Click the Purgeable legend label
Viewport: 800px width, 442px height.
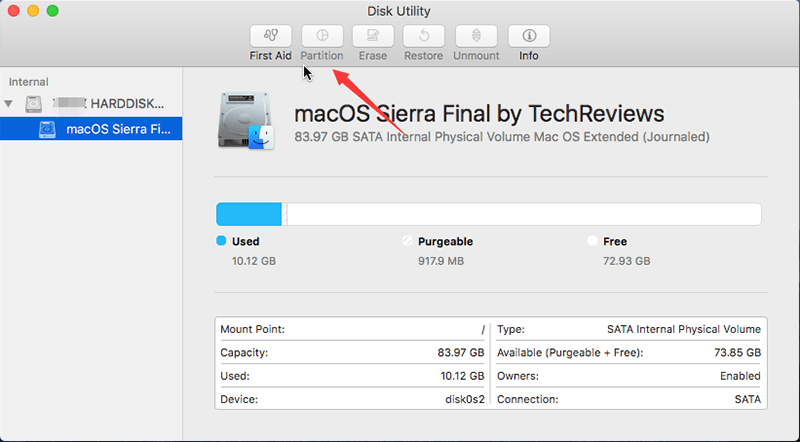445,241
